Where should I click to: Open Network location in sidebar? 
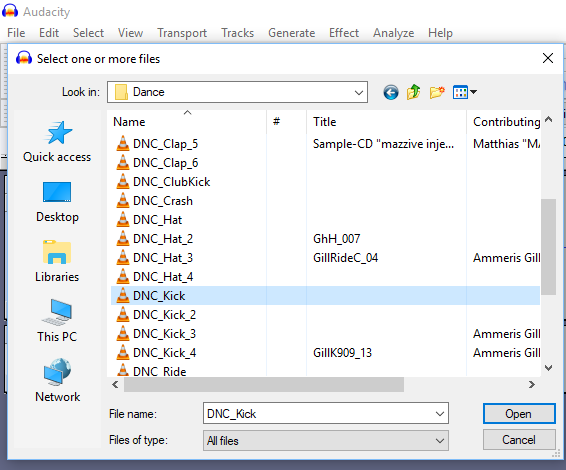pos(57,381)
